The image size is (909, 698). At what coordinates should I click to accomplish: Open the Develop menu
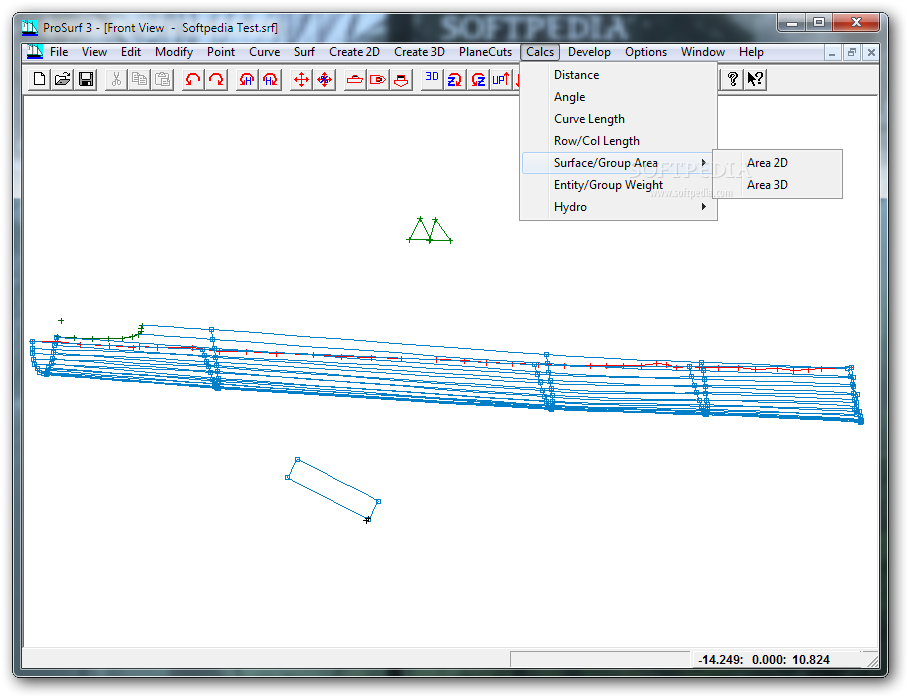click(589, 52)
